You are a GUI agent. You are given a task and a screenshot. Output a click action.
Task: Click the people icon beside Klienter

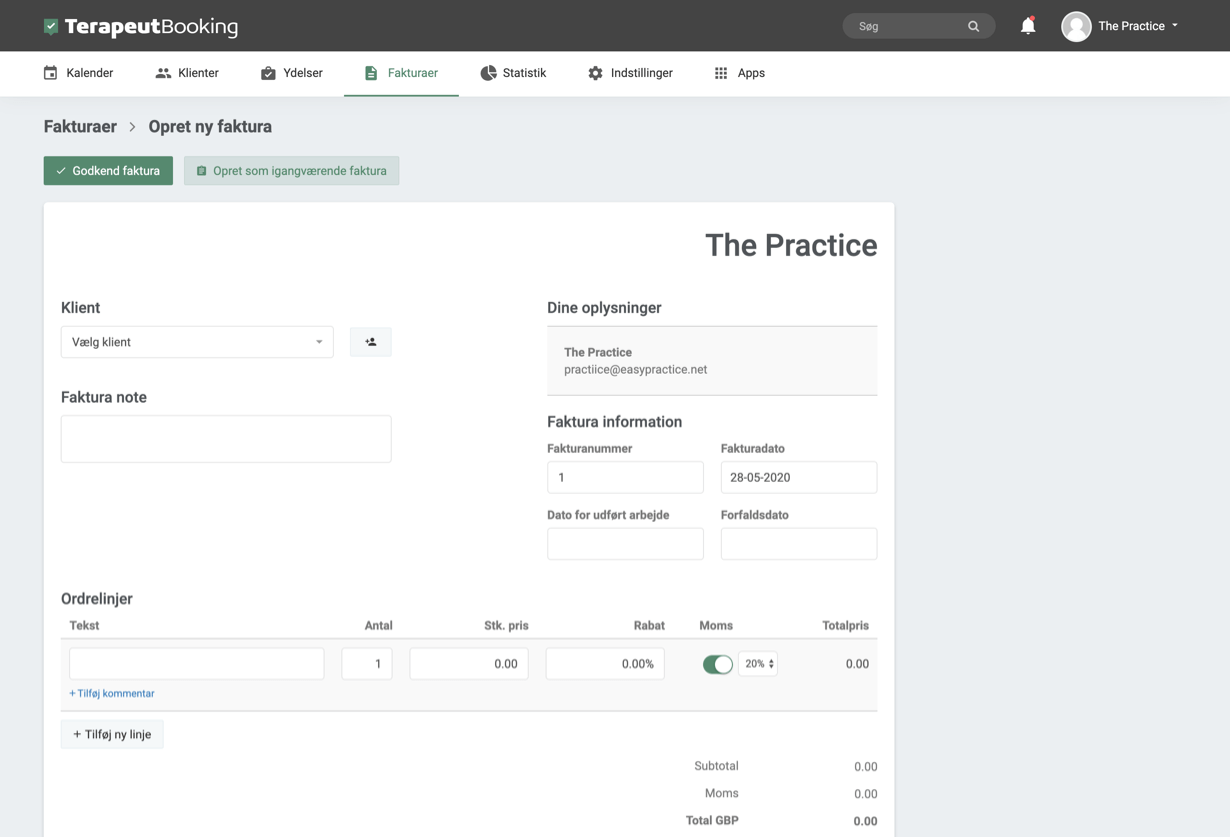[x=163, y=73]
